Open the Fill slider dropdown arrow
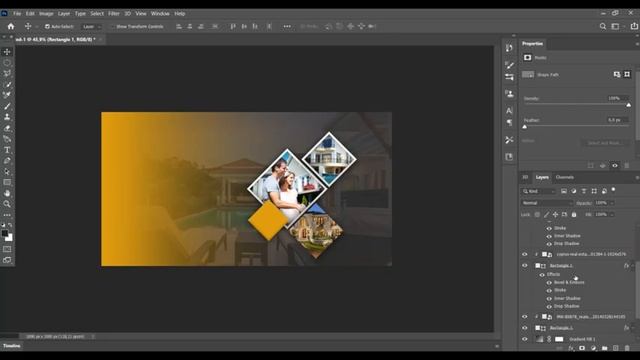 point(611,214)
